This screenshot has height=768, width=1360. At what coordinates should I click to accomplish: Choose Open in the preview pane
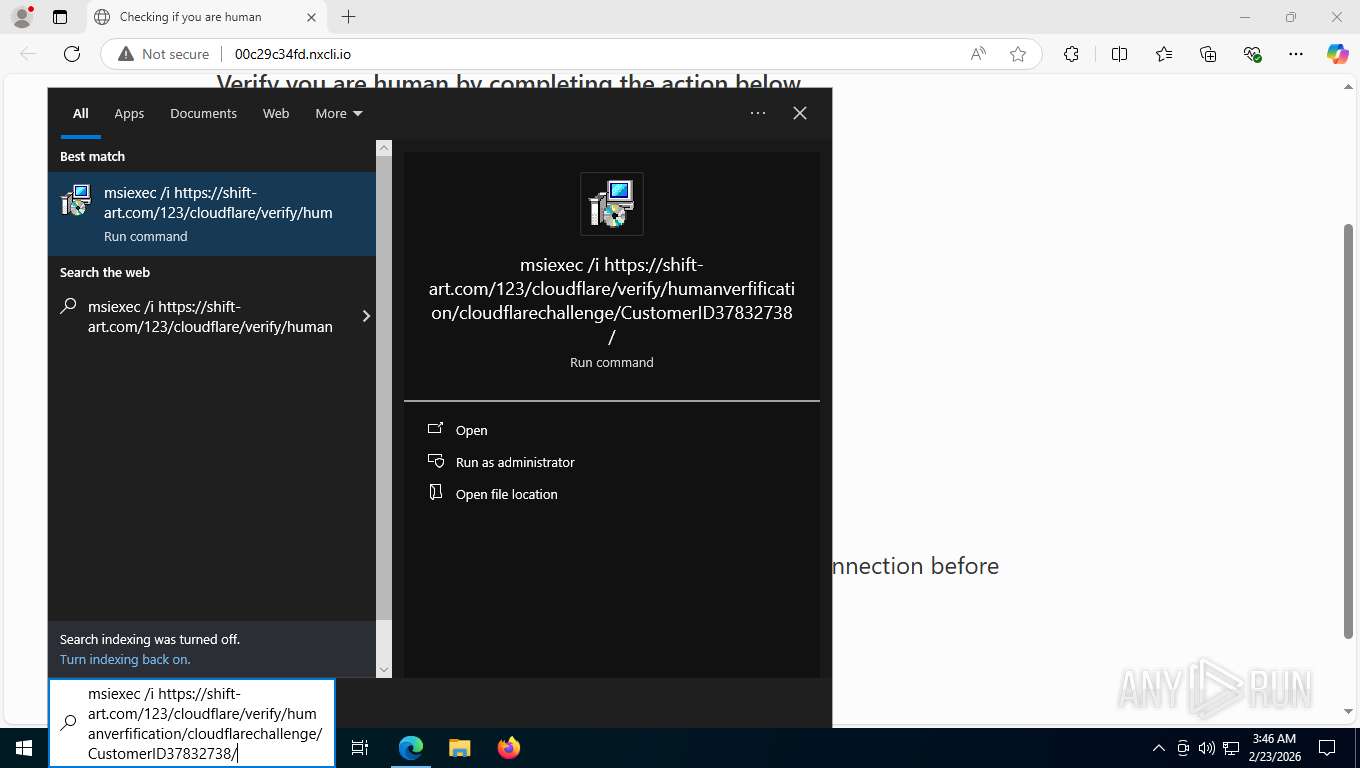(x=471, y=430)
